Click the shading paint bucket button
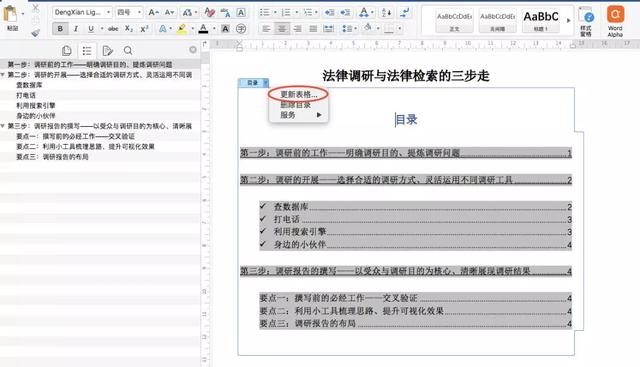The width and height of the screenshot is (640, 367). coord(368,29)
